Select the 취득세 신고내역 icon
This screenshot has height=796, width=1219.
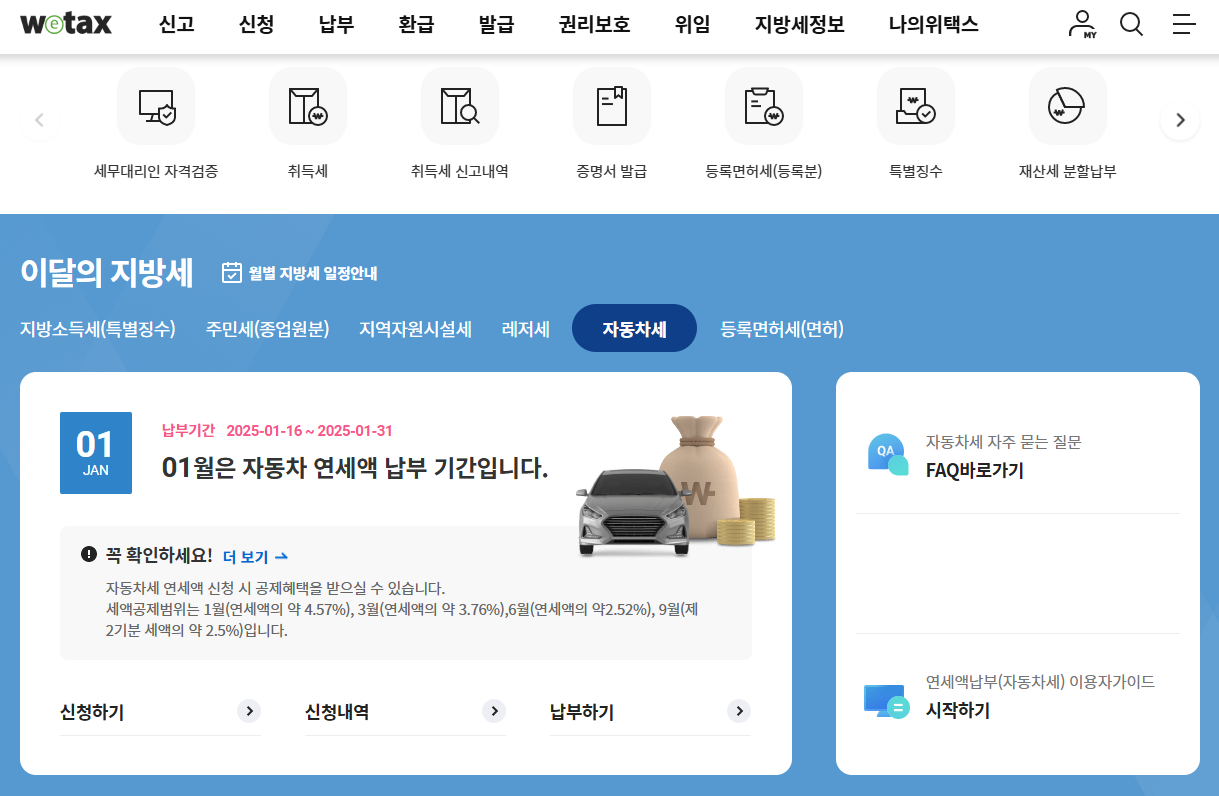click(x=459, y=105)
